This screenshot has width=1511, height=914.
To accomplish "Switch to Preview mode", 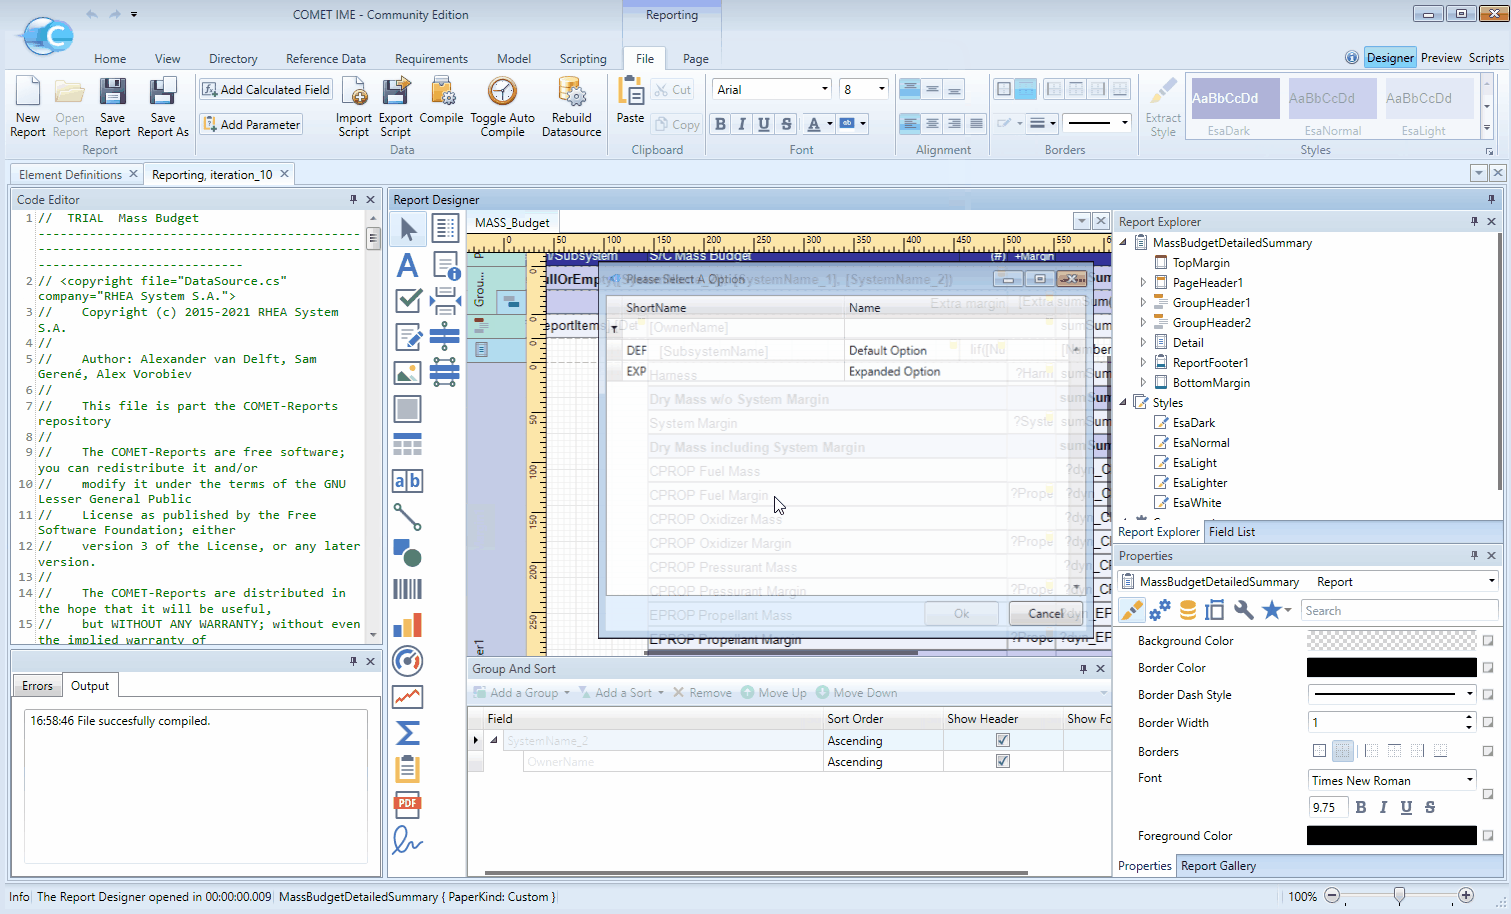I will 1441,58.
